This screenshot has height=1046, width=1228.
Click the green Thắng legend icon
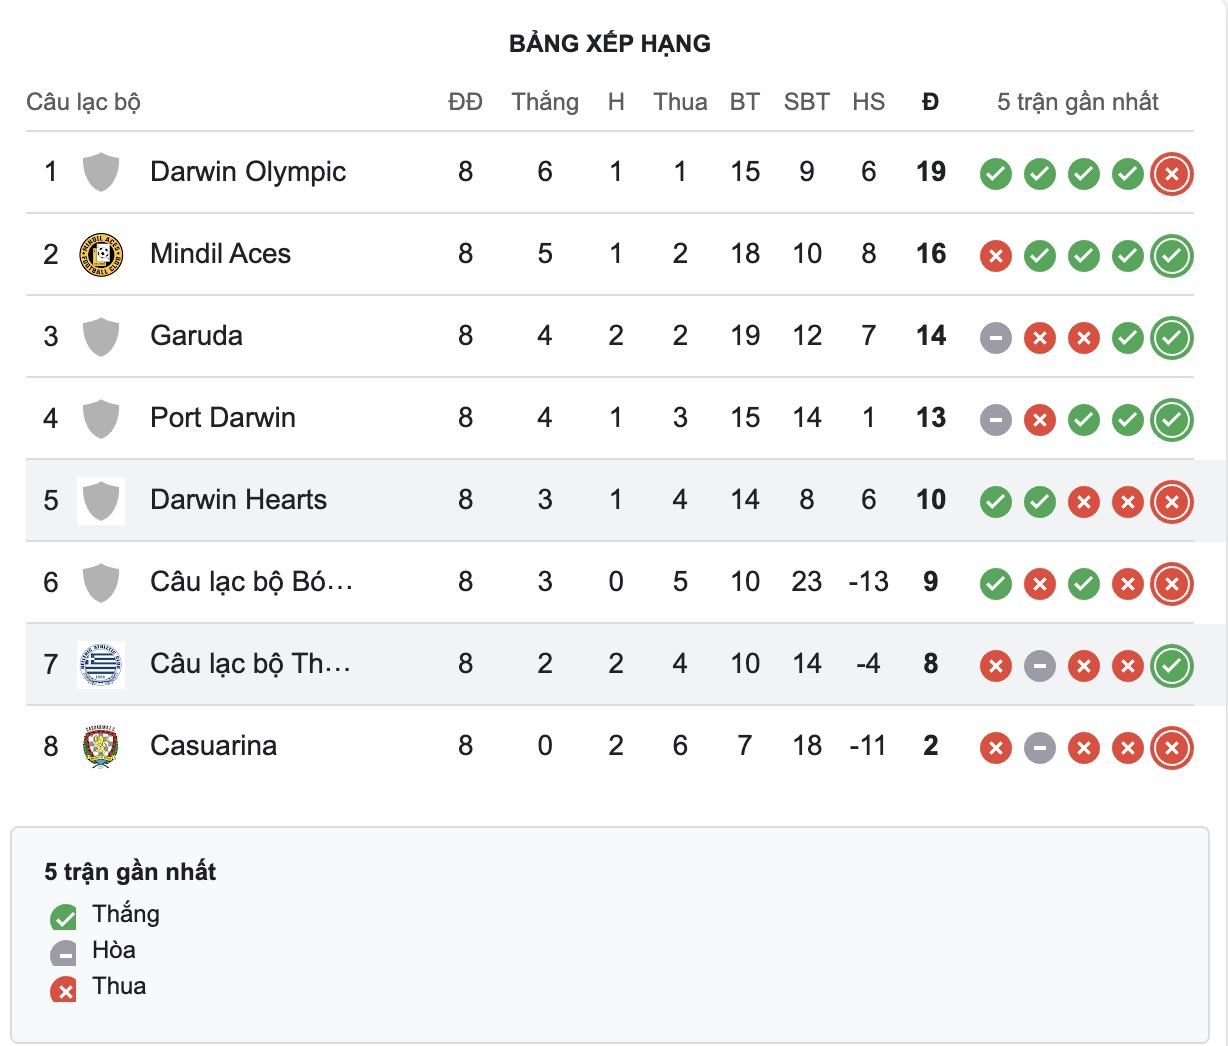click(63, 916)
